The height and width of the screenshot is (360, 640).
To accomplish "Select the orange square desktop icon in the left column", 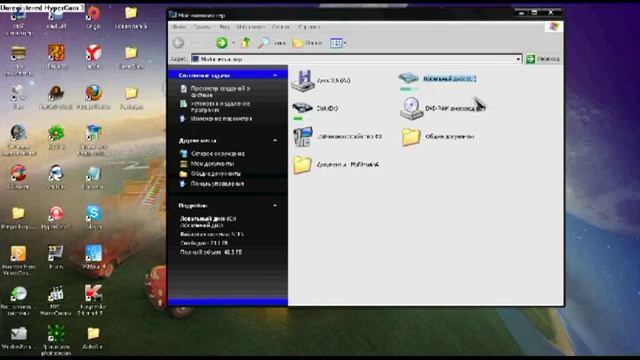I will (x=18, y=253).
